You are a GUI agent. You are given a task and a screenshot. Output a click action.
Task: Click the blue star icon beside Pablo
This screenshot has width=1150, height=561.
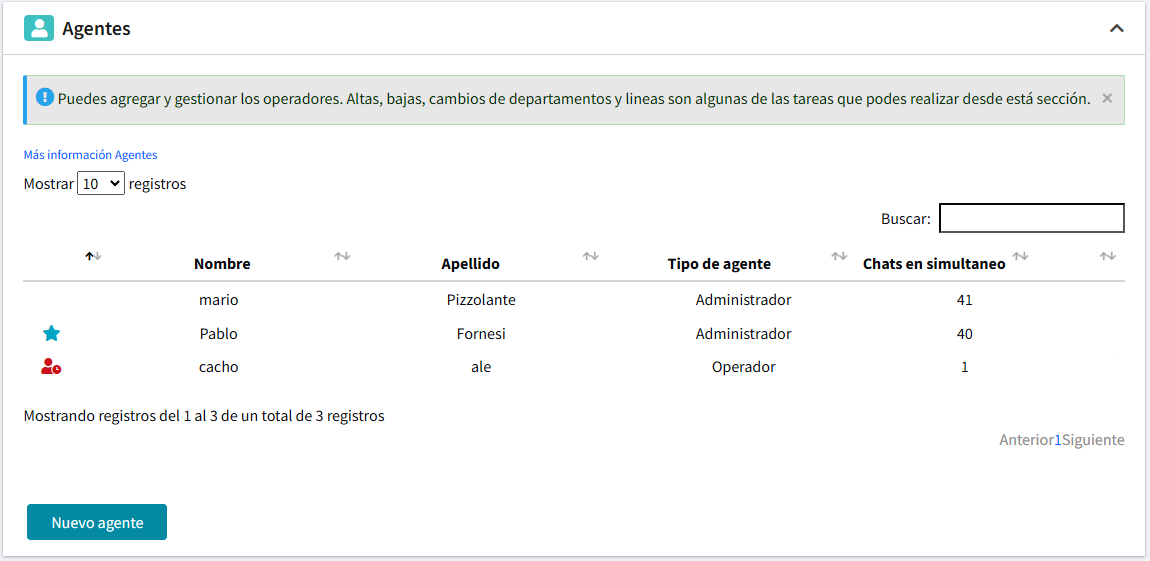coord(52,334)
